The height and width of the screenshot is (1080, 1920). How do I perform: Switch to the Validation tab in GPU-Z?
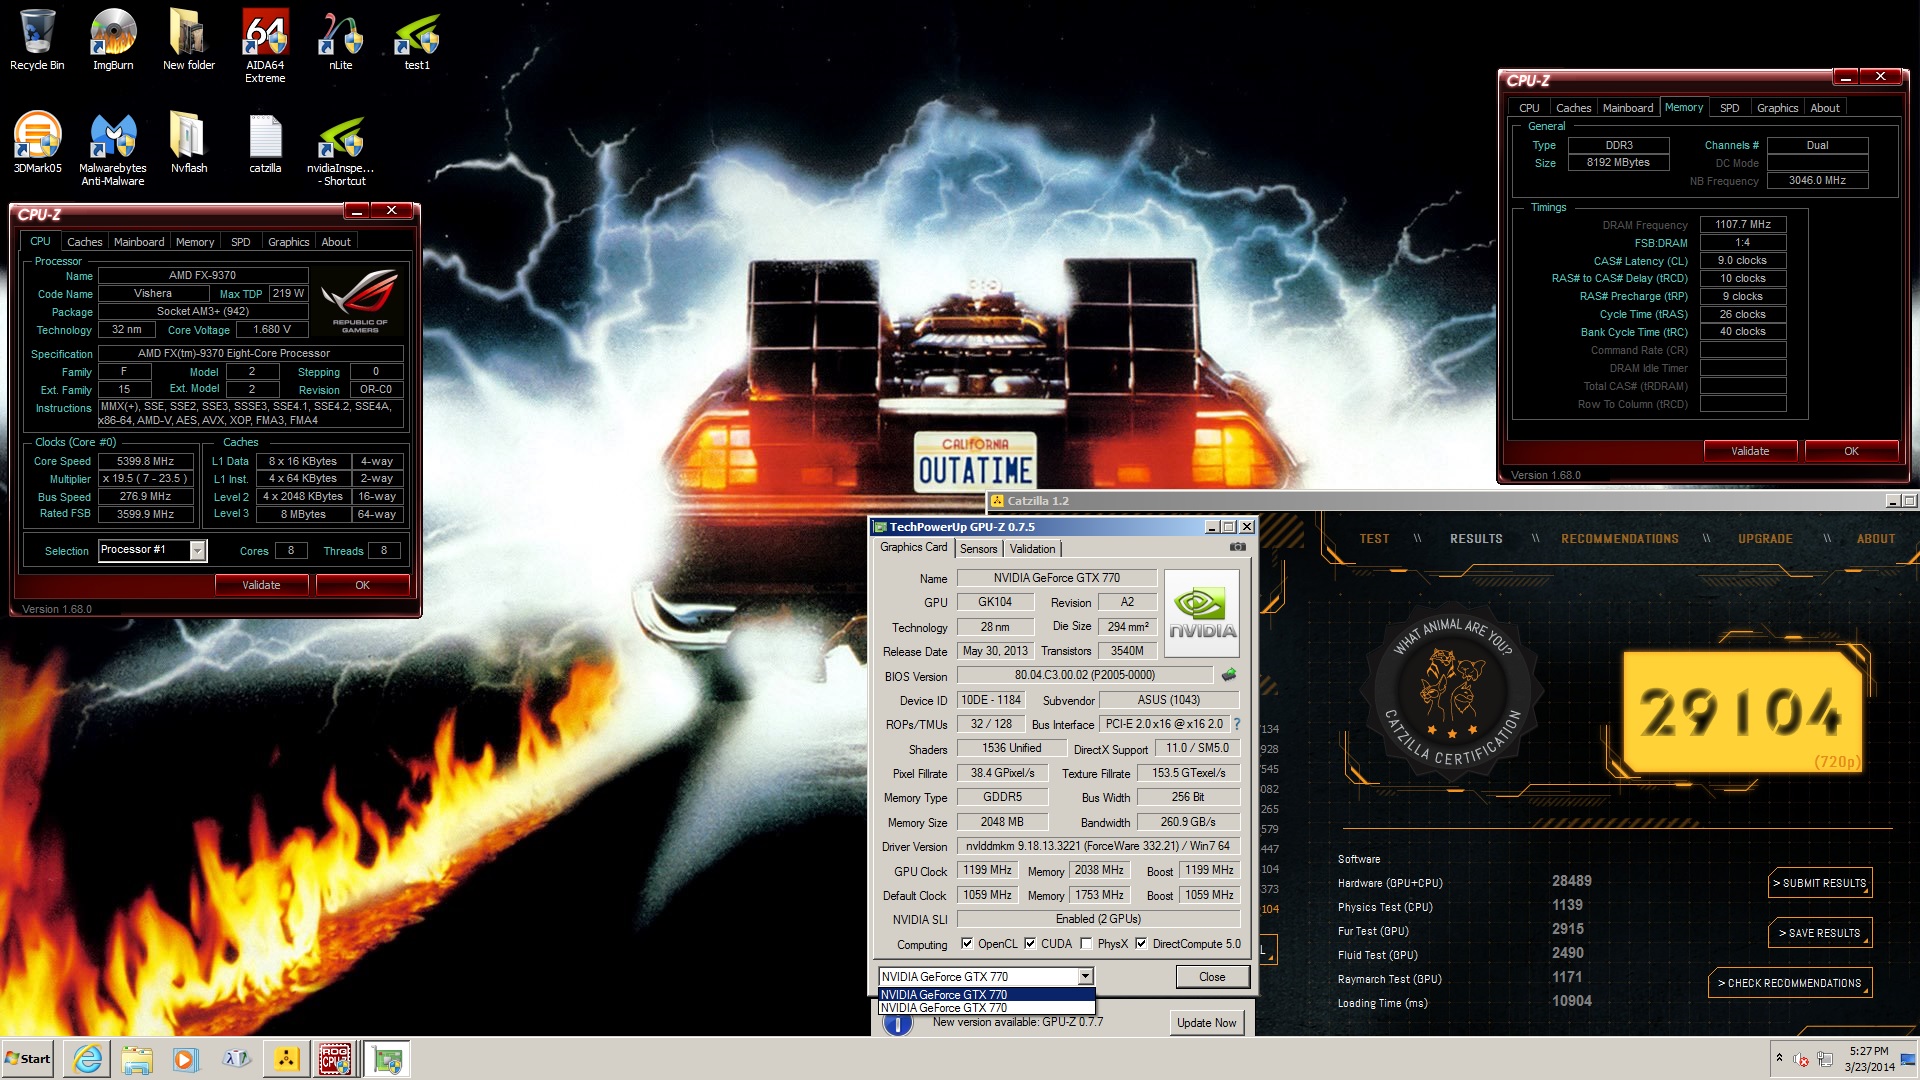1032,549
